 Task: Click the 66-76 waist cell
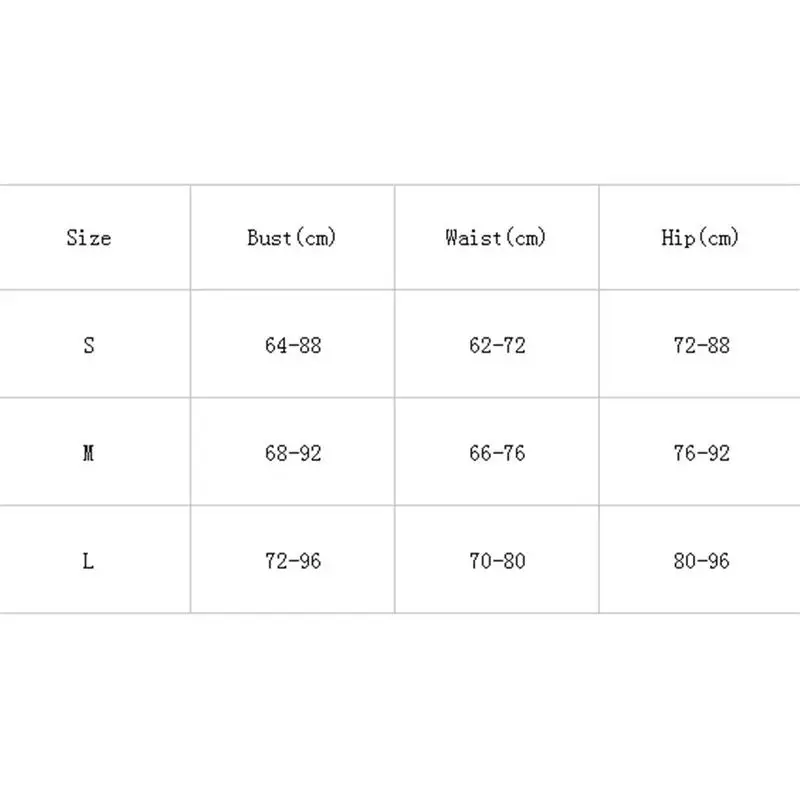tap(497, 453)
